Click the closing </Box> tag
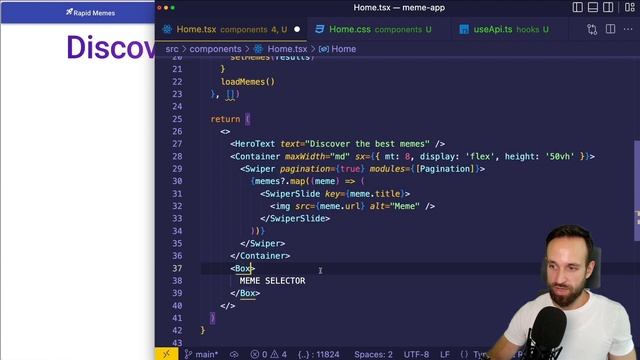The width and height of the screenshot is (640, 360). coord(245,293)
